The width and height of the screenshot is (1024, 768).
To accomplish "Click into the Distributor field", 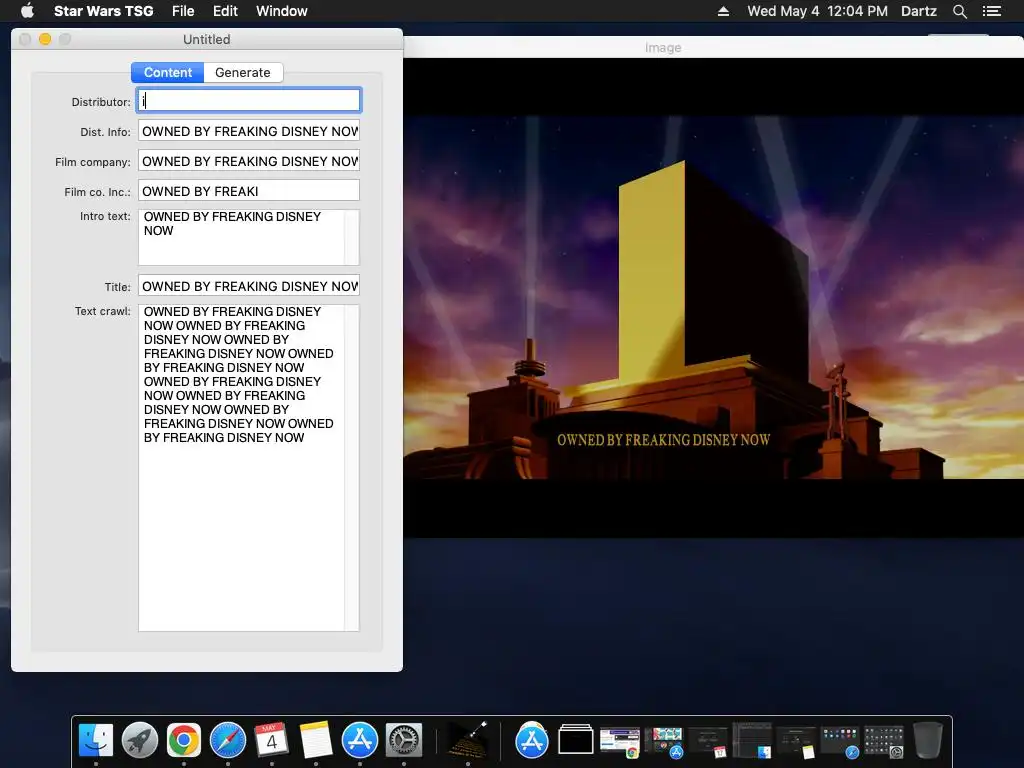I will click(x=249, y=101).
